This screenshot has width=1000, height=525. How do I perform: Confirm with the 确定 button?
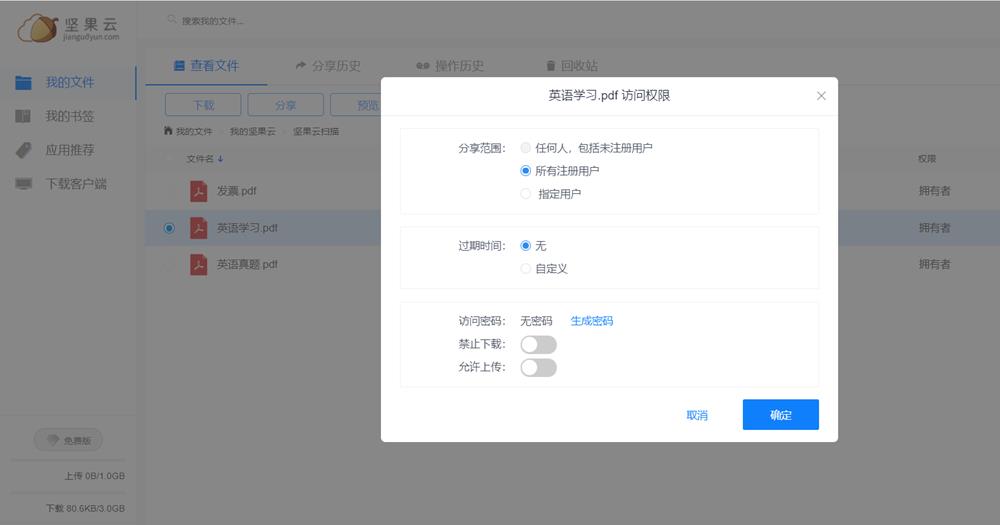pyautogui.click(x=781, y=415)
